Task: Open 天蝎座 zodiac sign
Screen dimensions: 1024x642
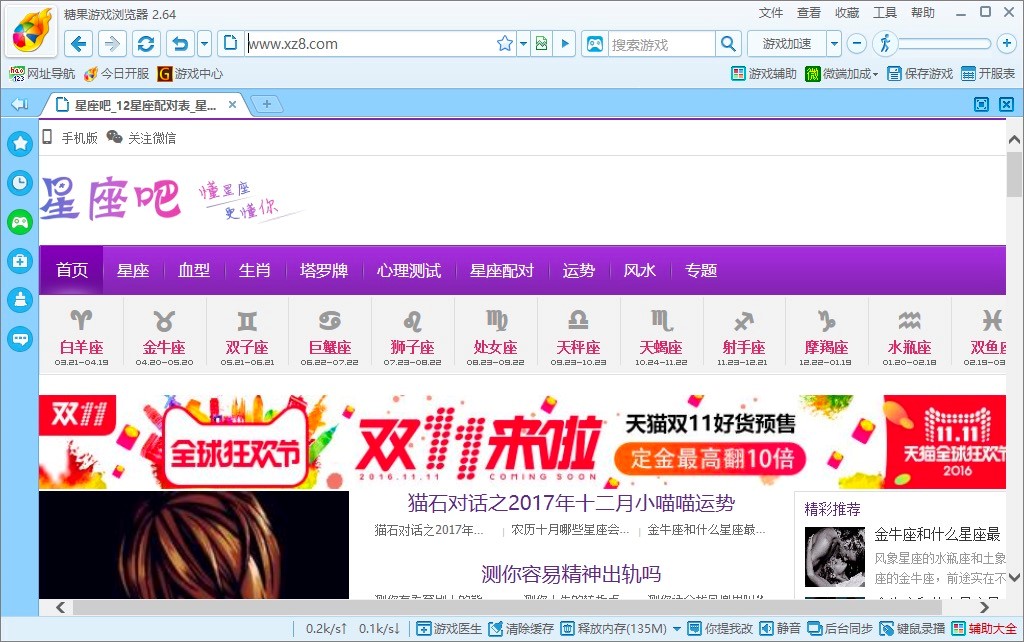Action: point(661,337)
